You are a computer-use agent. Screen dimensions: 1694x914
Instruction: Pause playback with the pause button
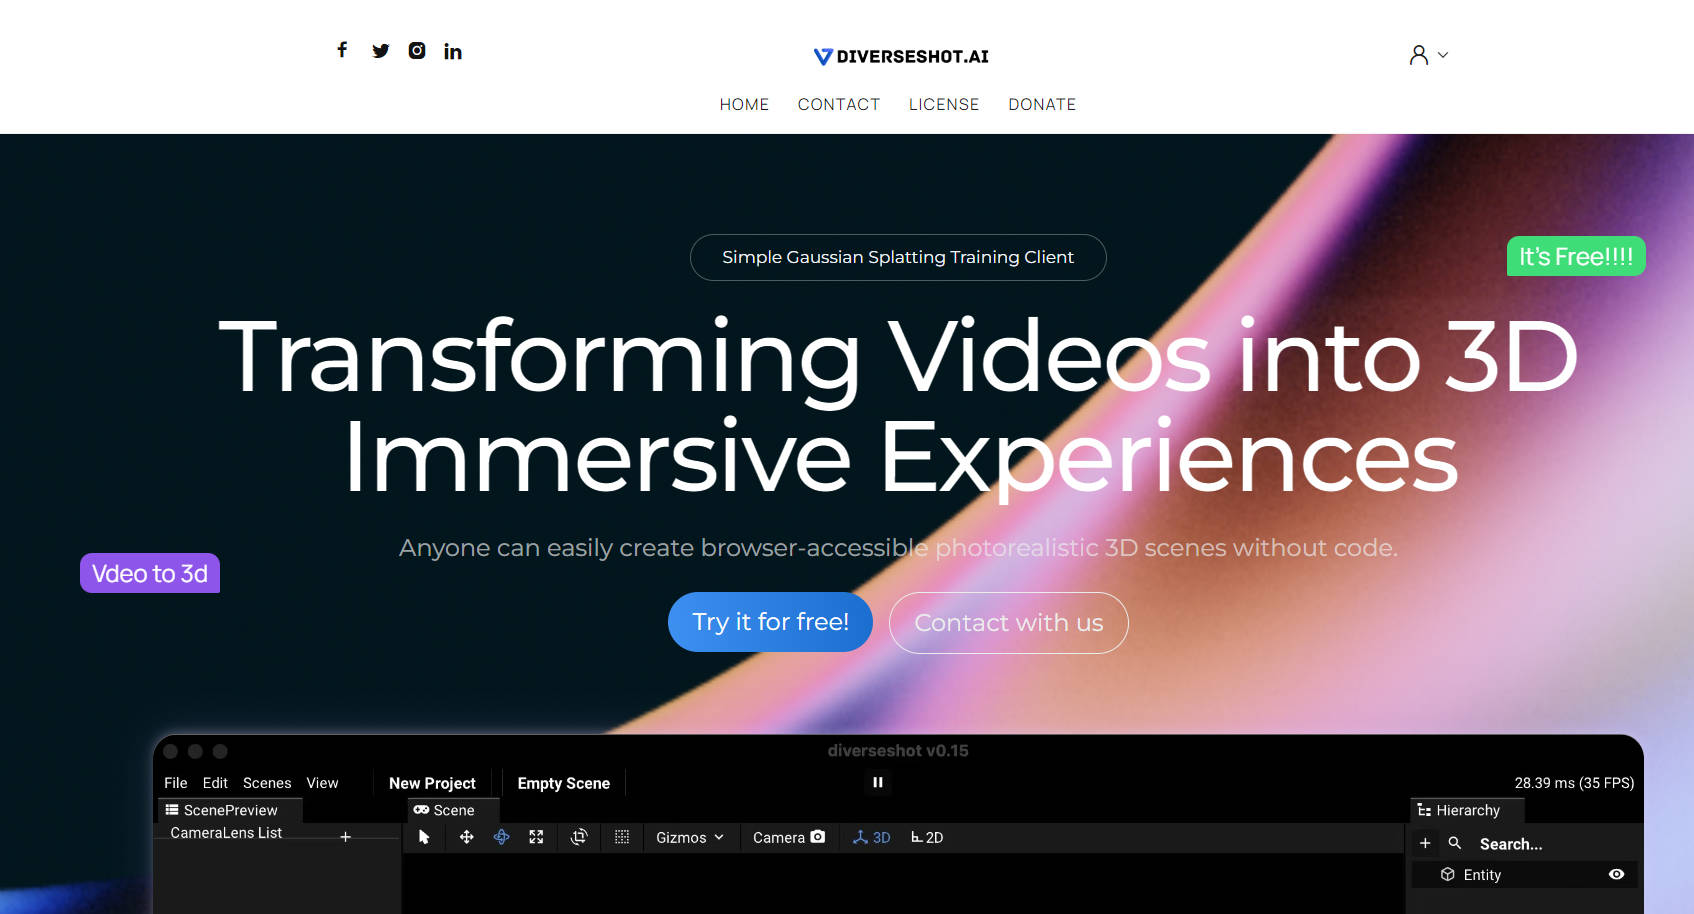[878, 782]
